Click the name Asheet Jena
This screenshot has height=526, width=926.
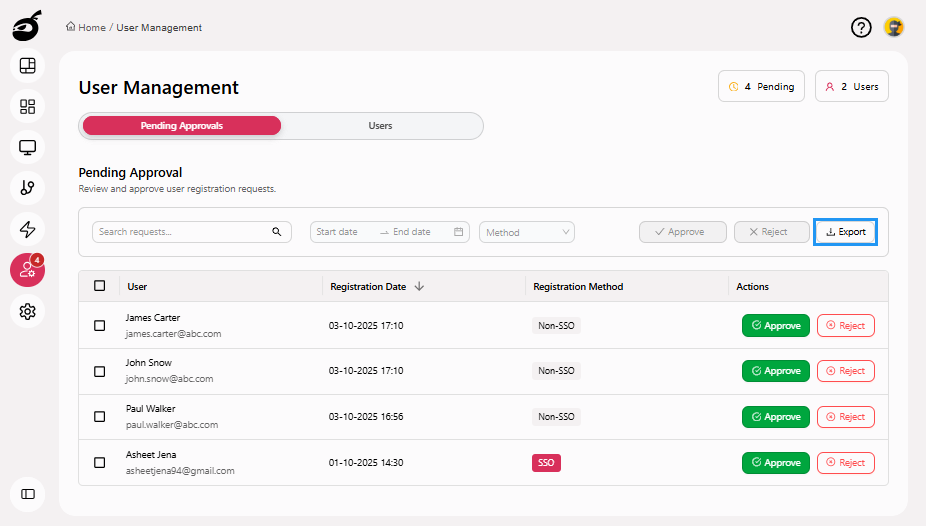(x=151, y=455)
